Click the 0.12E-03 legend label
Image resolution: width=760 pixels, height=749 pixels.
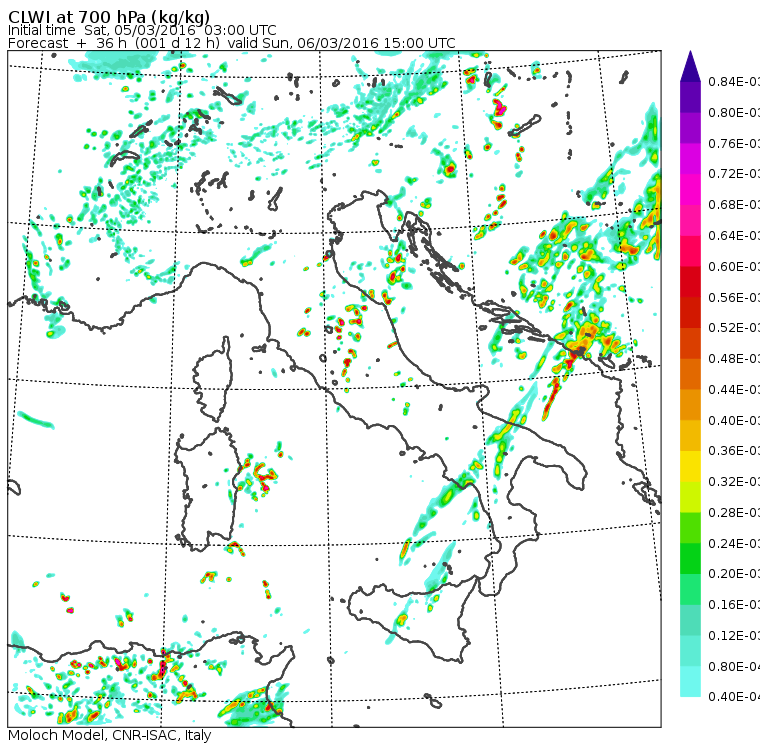734,636
